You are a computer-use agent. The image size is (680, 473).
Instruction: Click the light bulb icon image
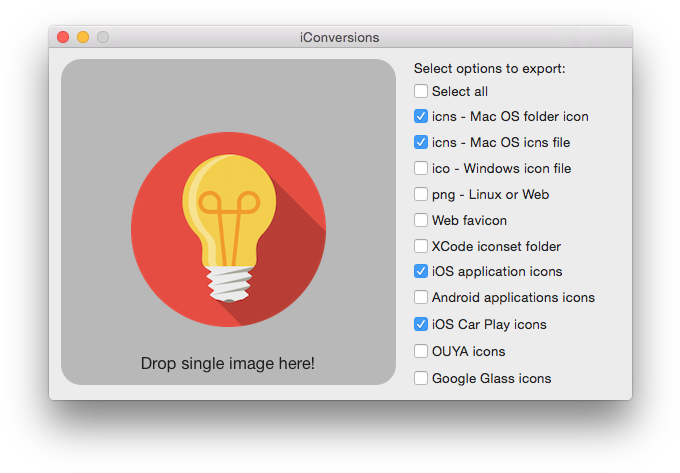click(x=229, y=229)
